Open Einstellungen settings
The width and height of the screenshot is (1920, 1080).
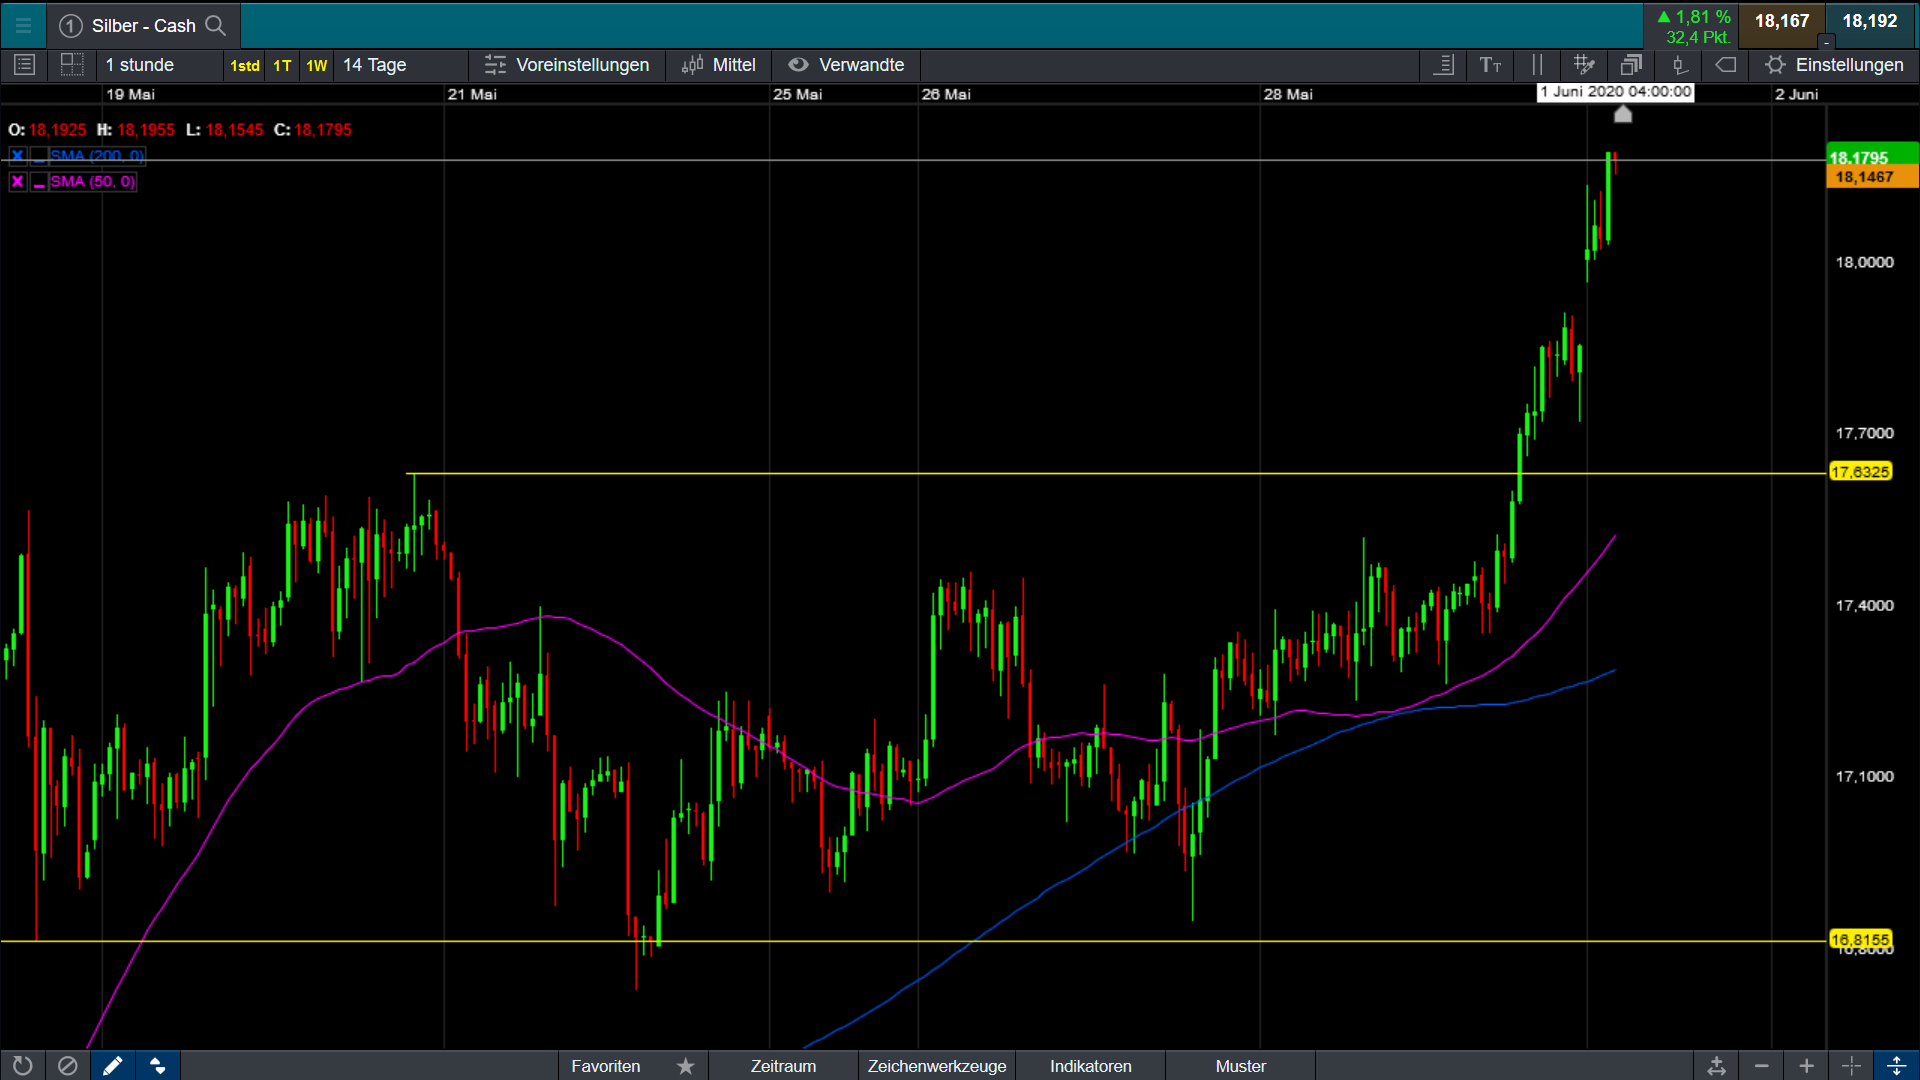coord(1834,65)
